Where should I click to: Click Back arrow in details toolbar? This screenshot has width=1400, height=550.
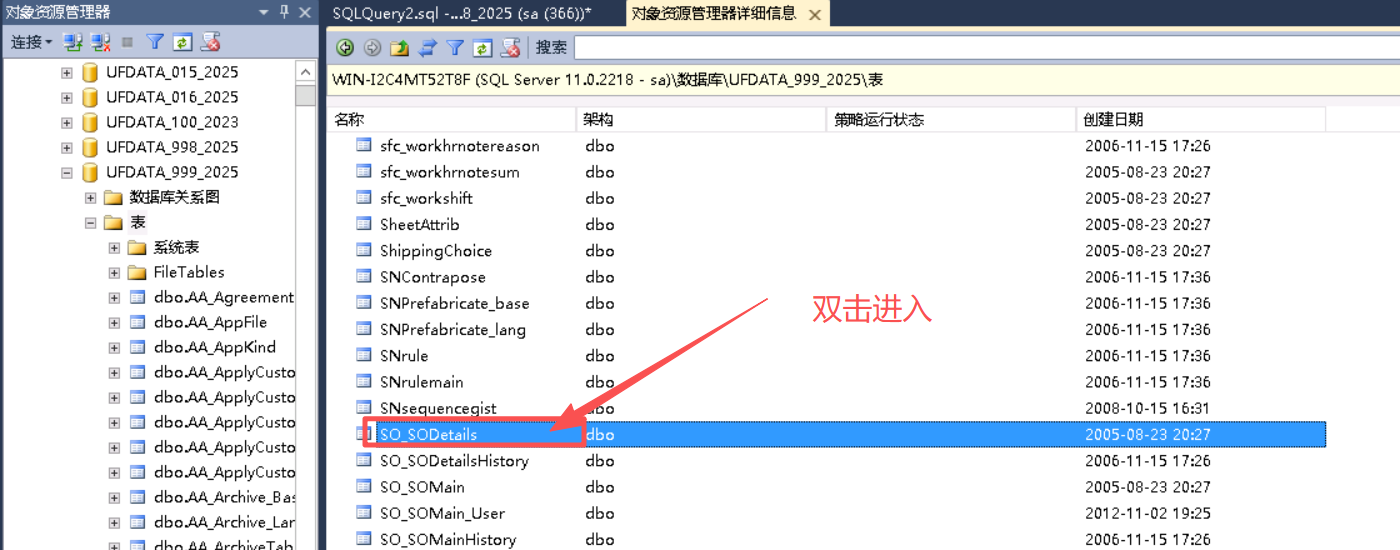345,47
